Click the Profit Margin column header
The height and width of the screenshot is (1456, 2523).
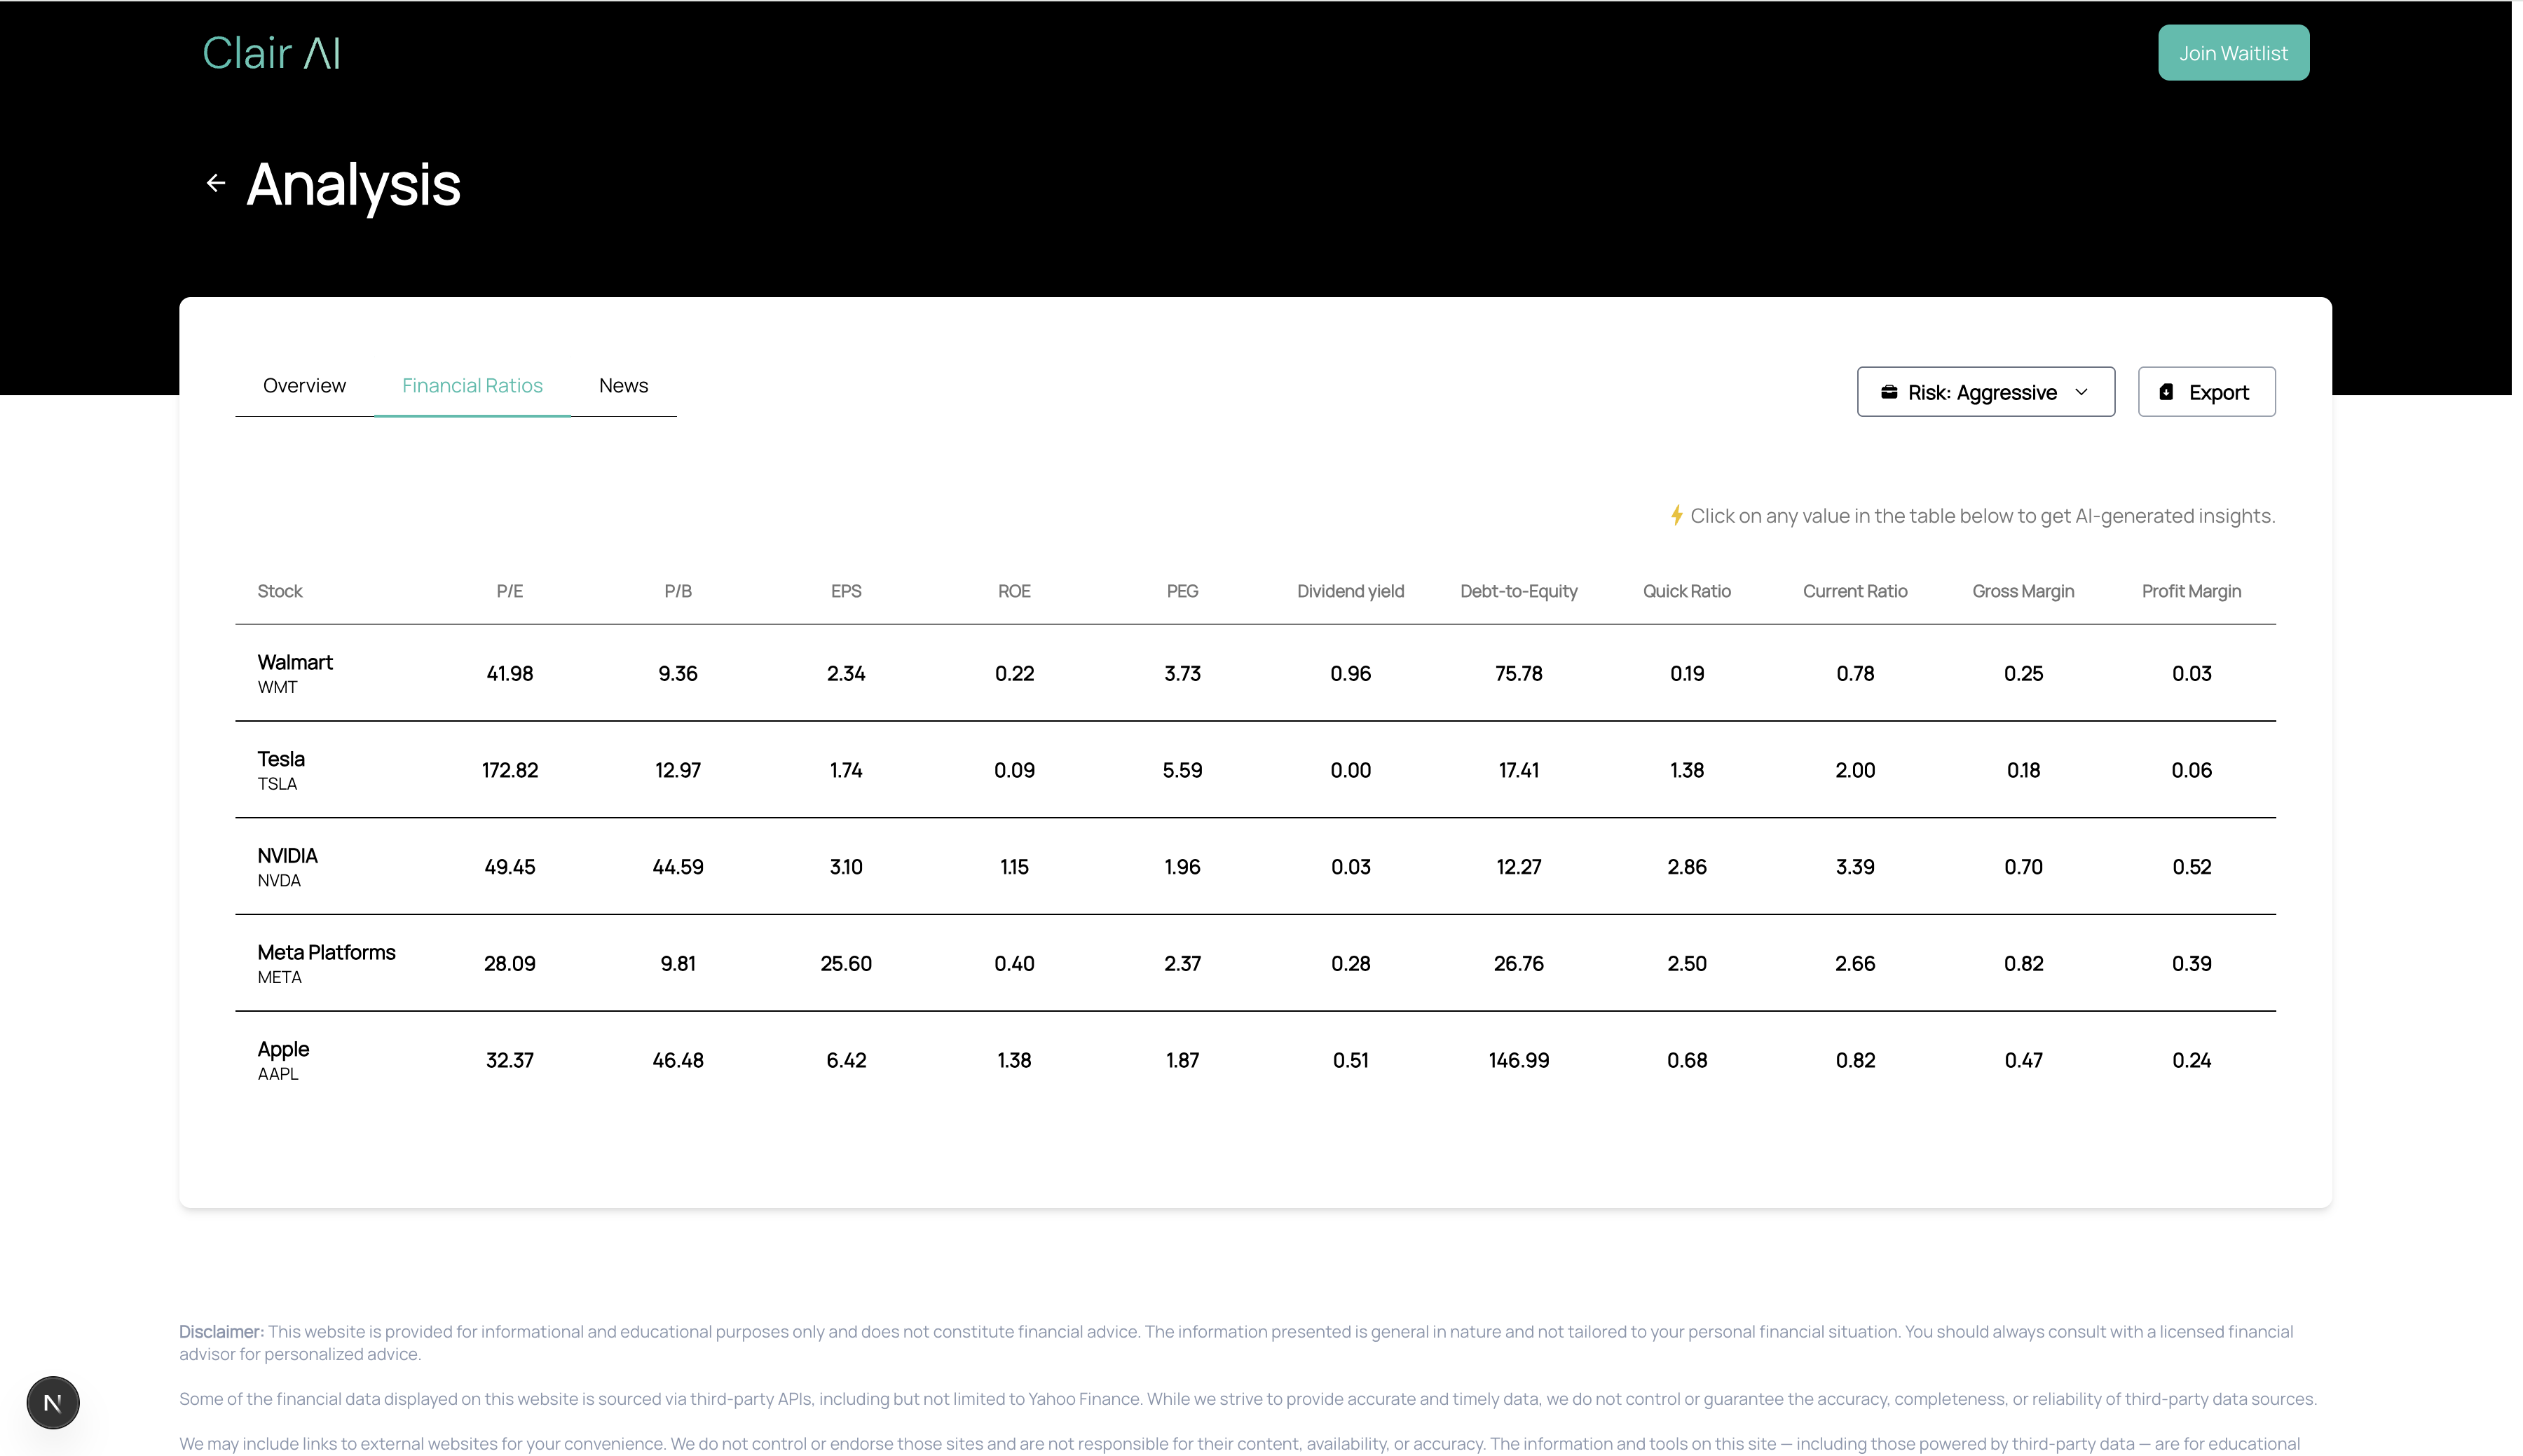tap(2191, 591)
